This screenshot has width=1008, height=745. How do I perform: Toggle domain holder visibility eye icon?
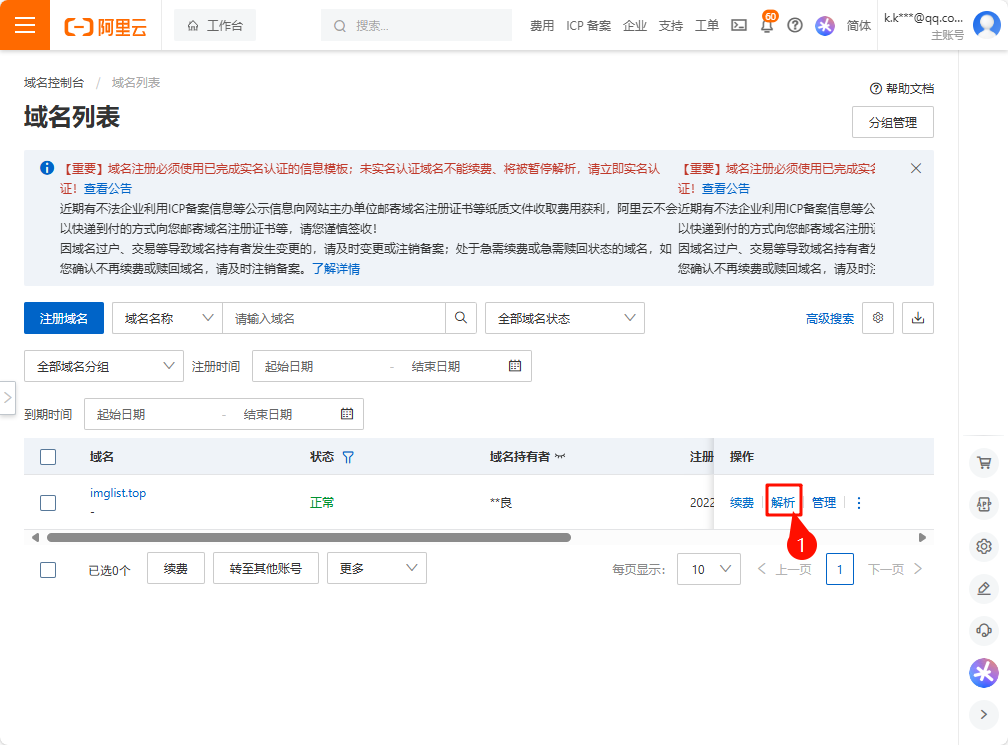[x=560, y=456]
